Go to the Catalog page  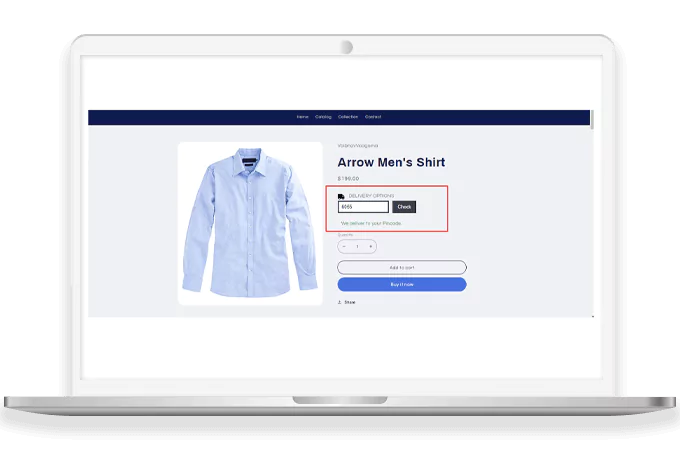(x=323, y=117)
